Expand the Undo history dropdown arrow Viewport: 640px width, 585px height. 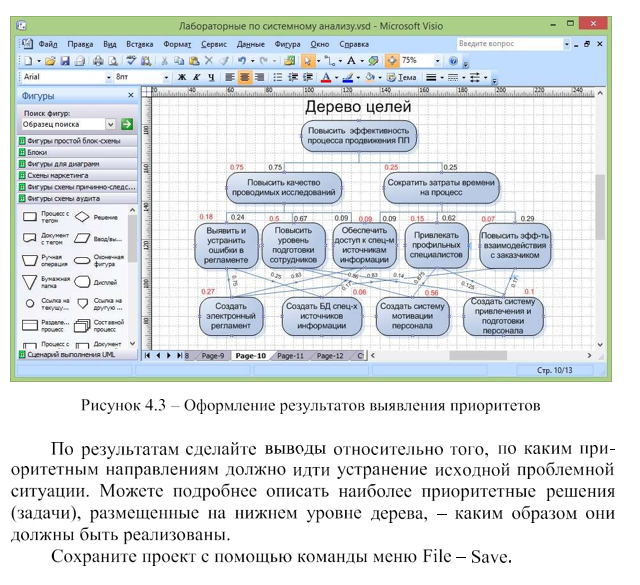253,61
